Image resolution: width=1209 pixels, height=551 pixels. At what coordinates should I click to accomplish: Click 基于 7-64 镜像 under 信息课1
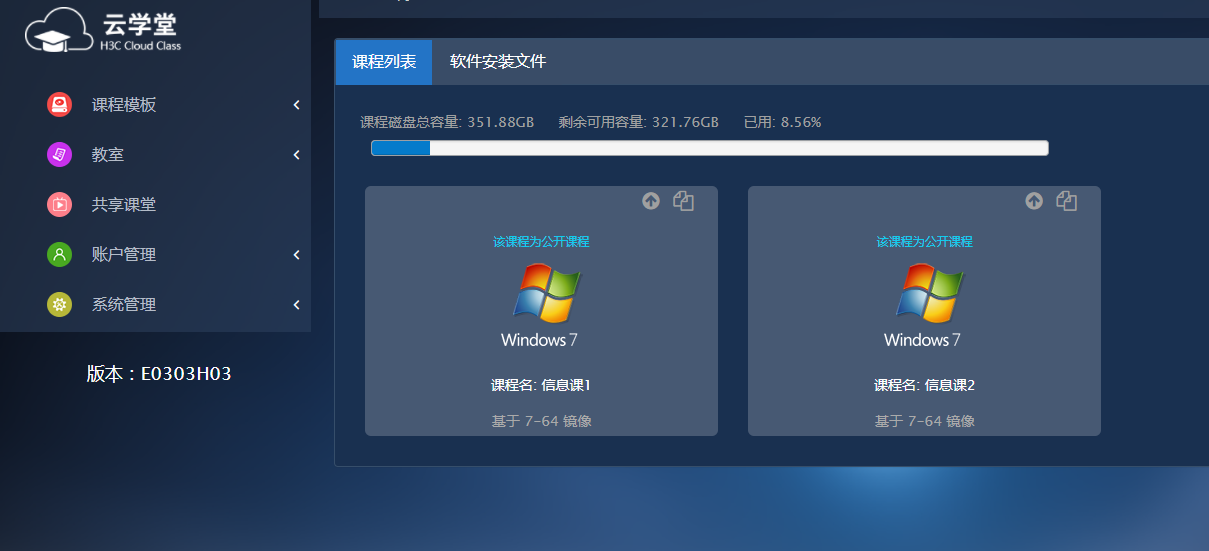pos(541,421)
